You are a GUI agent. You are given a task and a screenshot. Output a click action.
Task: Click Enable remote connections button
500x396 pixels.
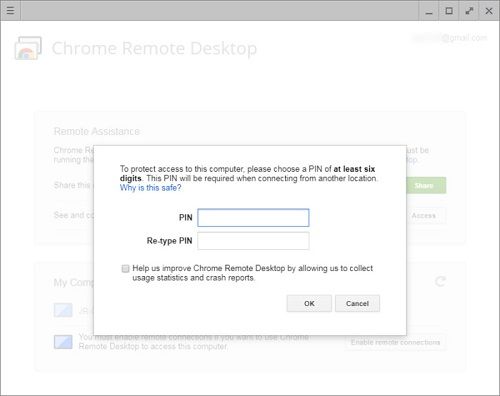tap(395, 342)
